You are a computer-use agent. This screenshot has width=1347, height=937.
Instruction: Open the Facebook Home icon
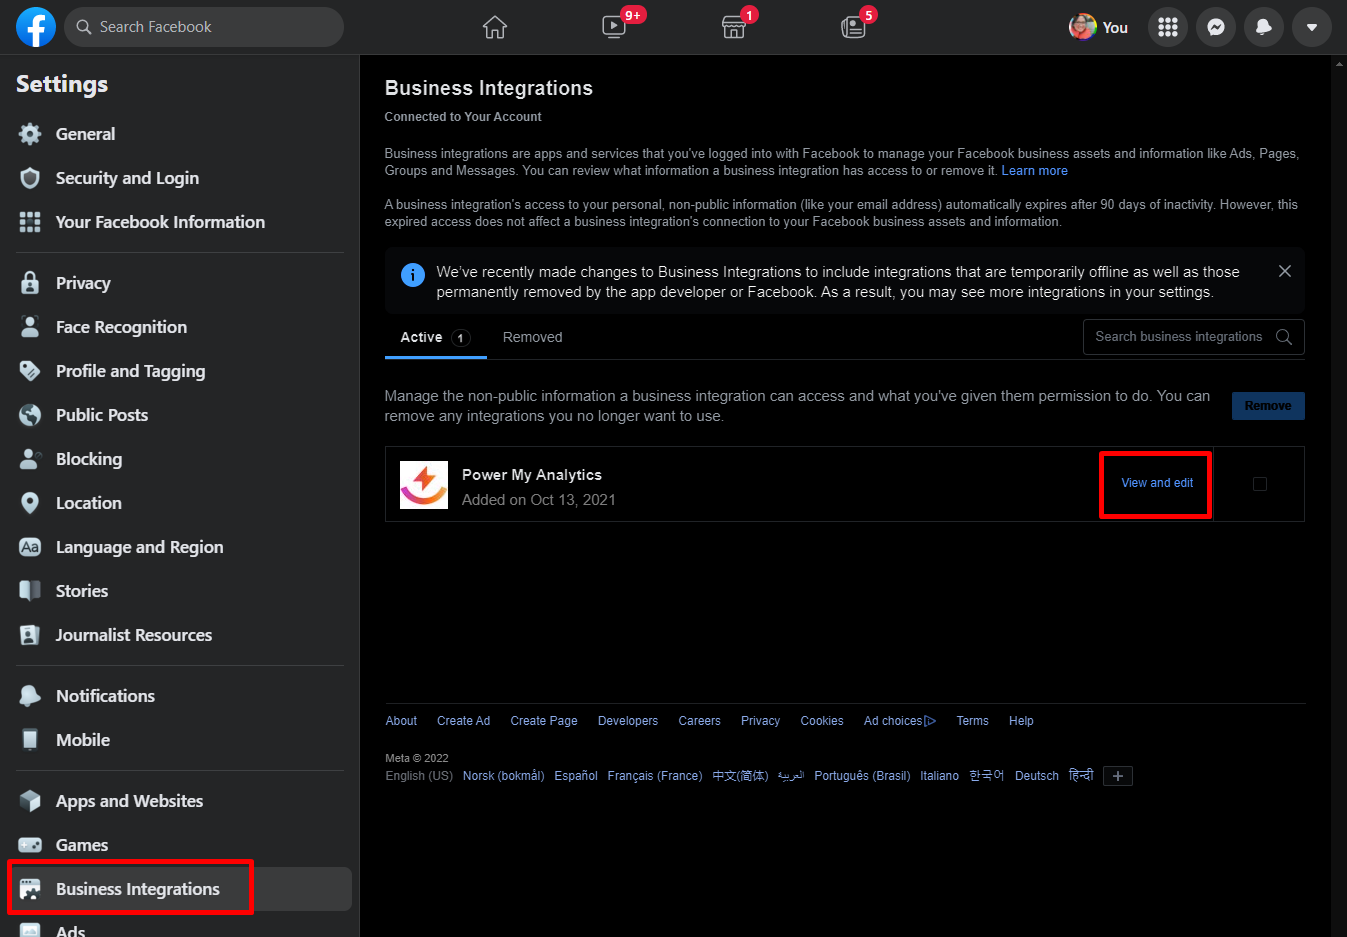(x=494, y=27)
